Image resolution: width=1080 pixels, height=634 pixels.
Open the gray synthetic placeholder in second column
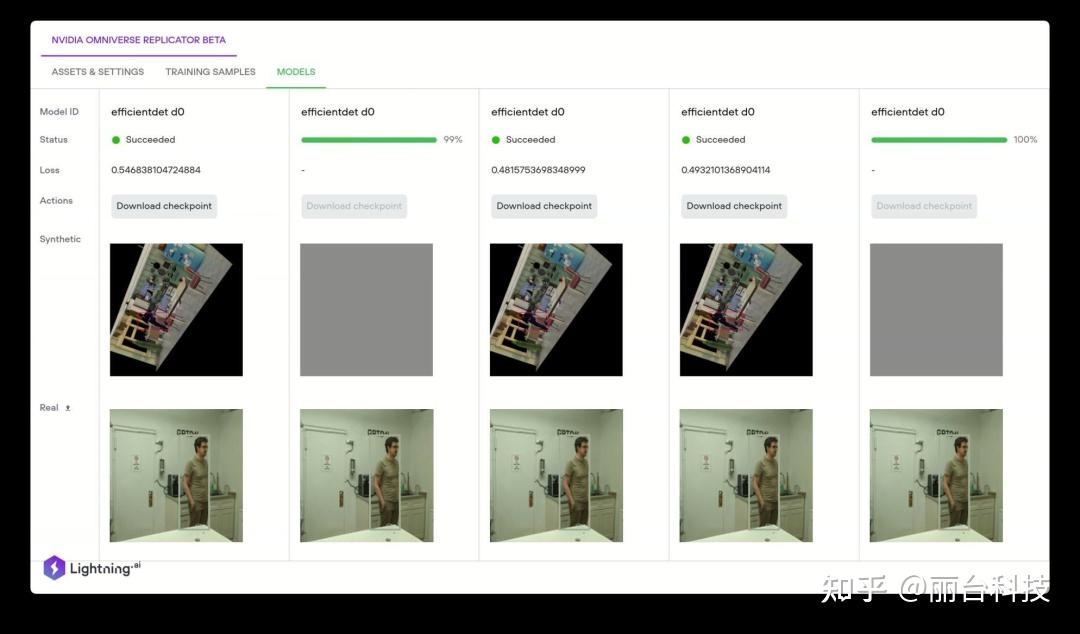[x=366, y=309]
